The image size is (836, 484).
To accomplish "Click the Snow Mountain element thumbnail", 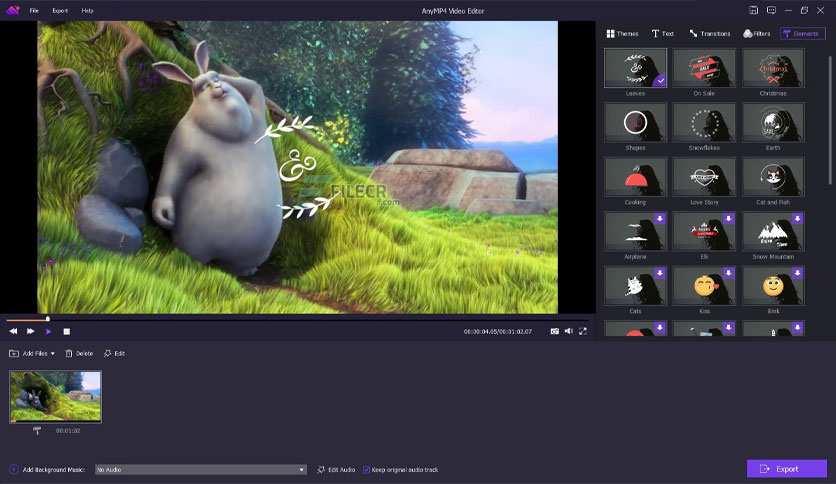I will pyautogui.click(x=773, y=232).
